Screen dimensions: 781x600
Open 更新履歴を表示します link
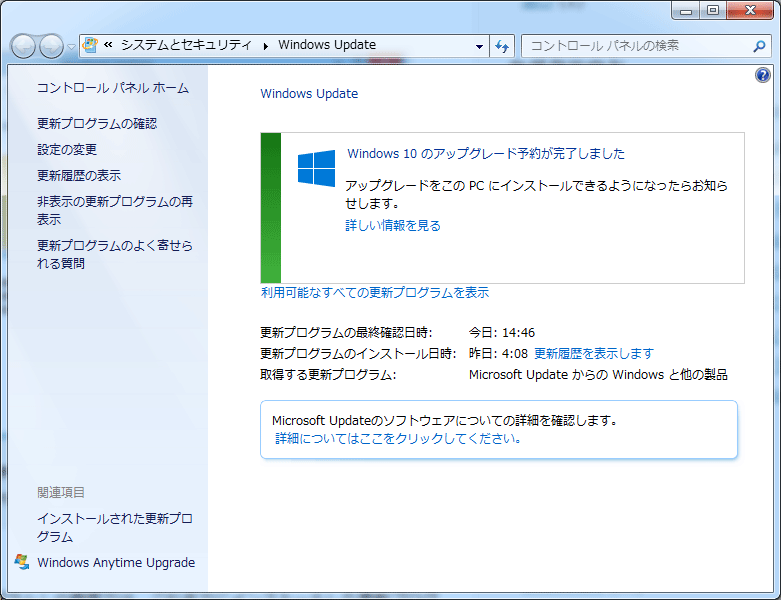click(x=594, y=354)
